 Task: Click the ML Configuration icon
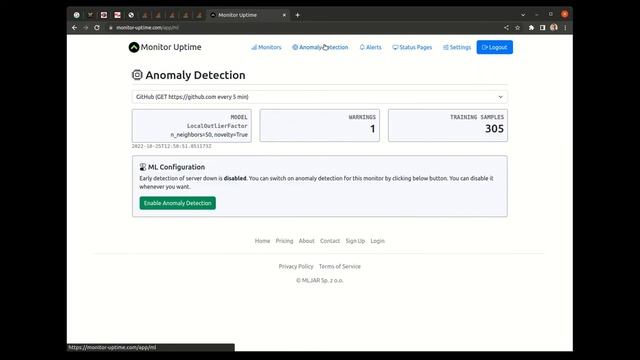(x=143, y=167)
